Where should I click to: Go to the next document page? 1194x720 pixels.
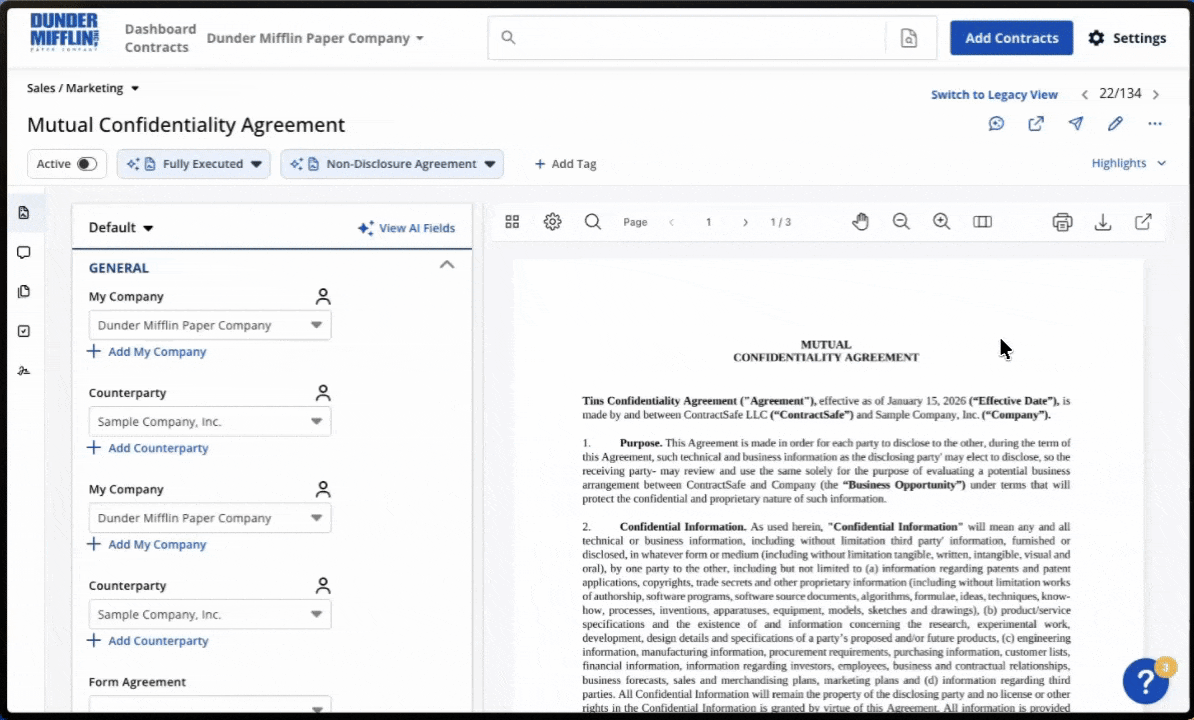745,222
